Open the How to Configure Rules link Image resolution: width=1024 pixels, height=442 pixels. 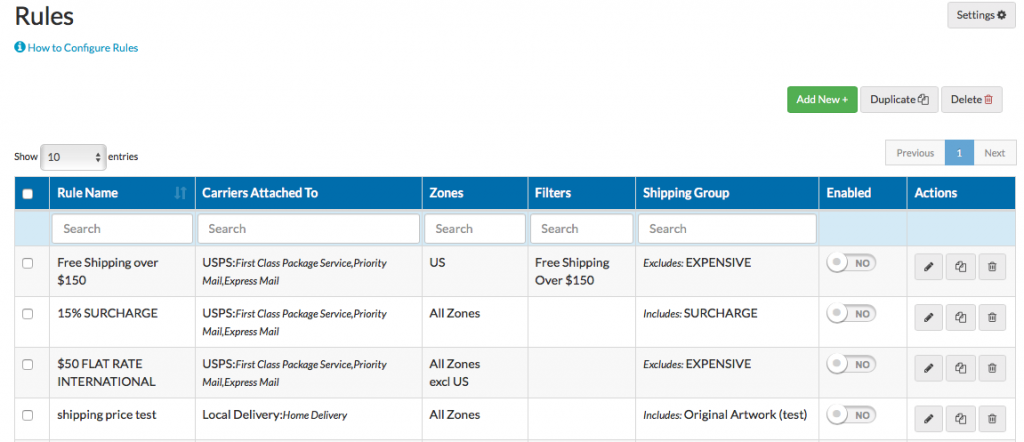tap(76, 48)
